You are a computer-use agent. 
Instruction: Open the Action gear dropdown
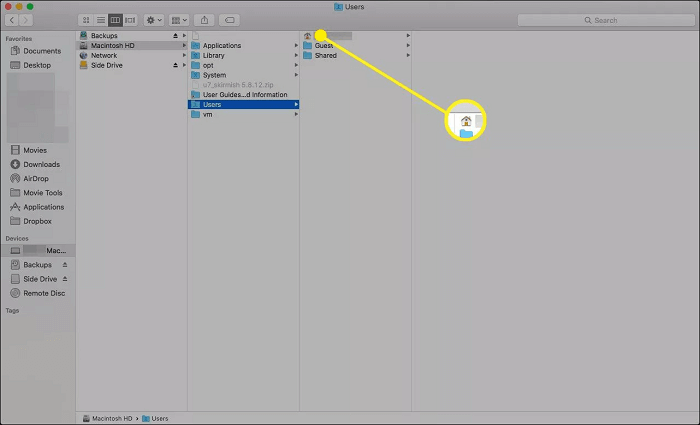click(x=154, y=20)
